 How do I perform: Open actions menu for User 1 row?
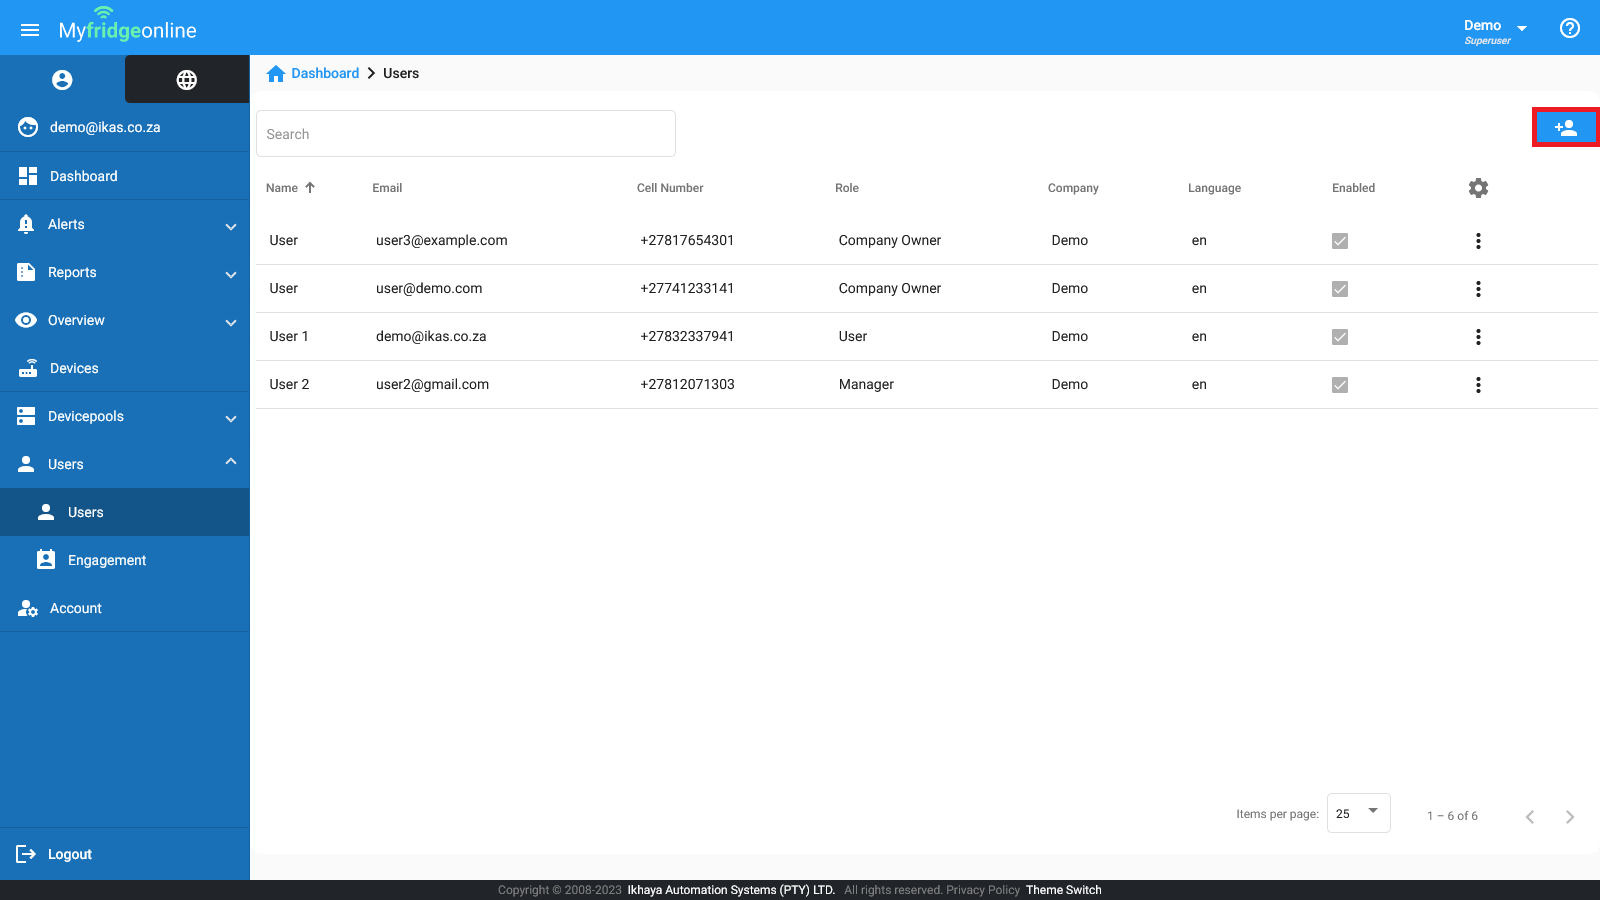tap(1478, 337)
